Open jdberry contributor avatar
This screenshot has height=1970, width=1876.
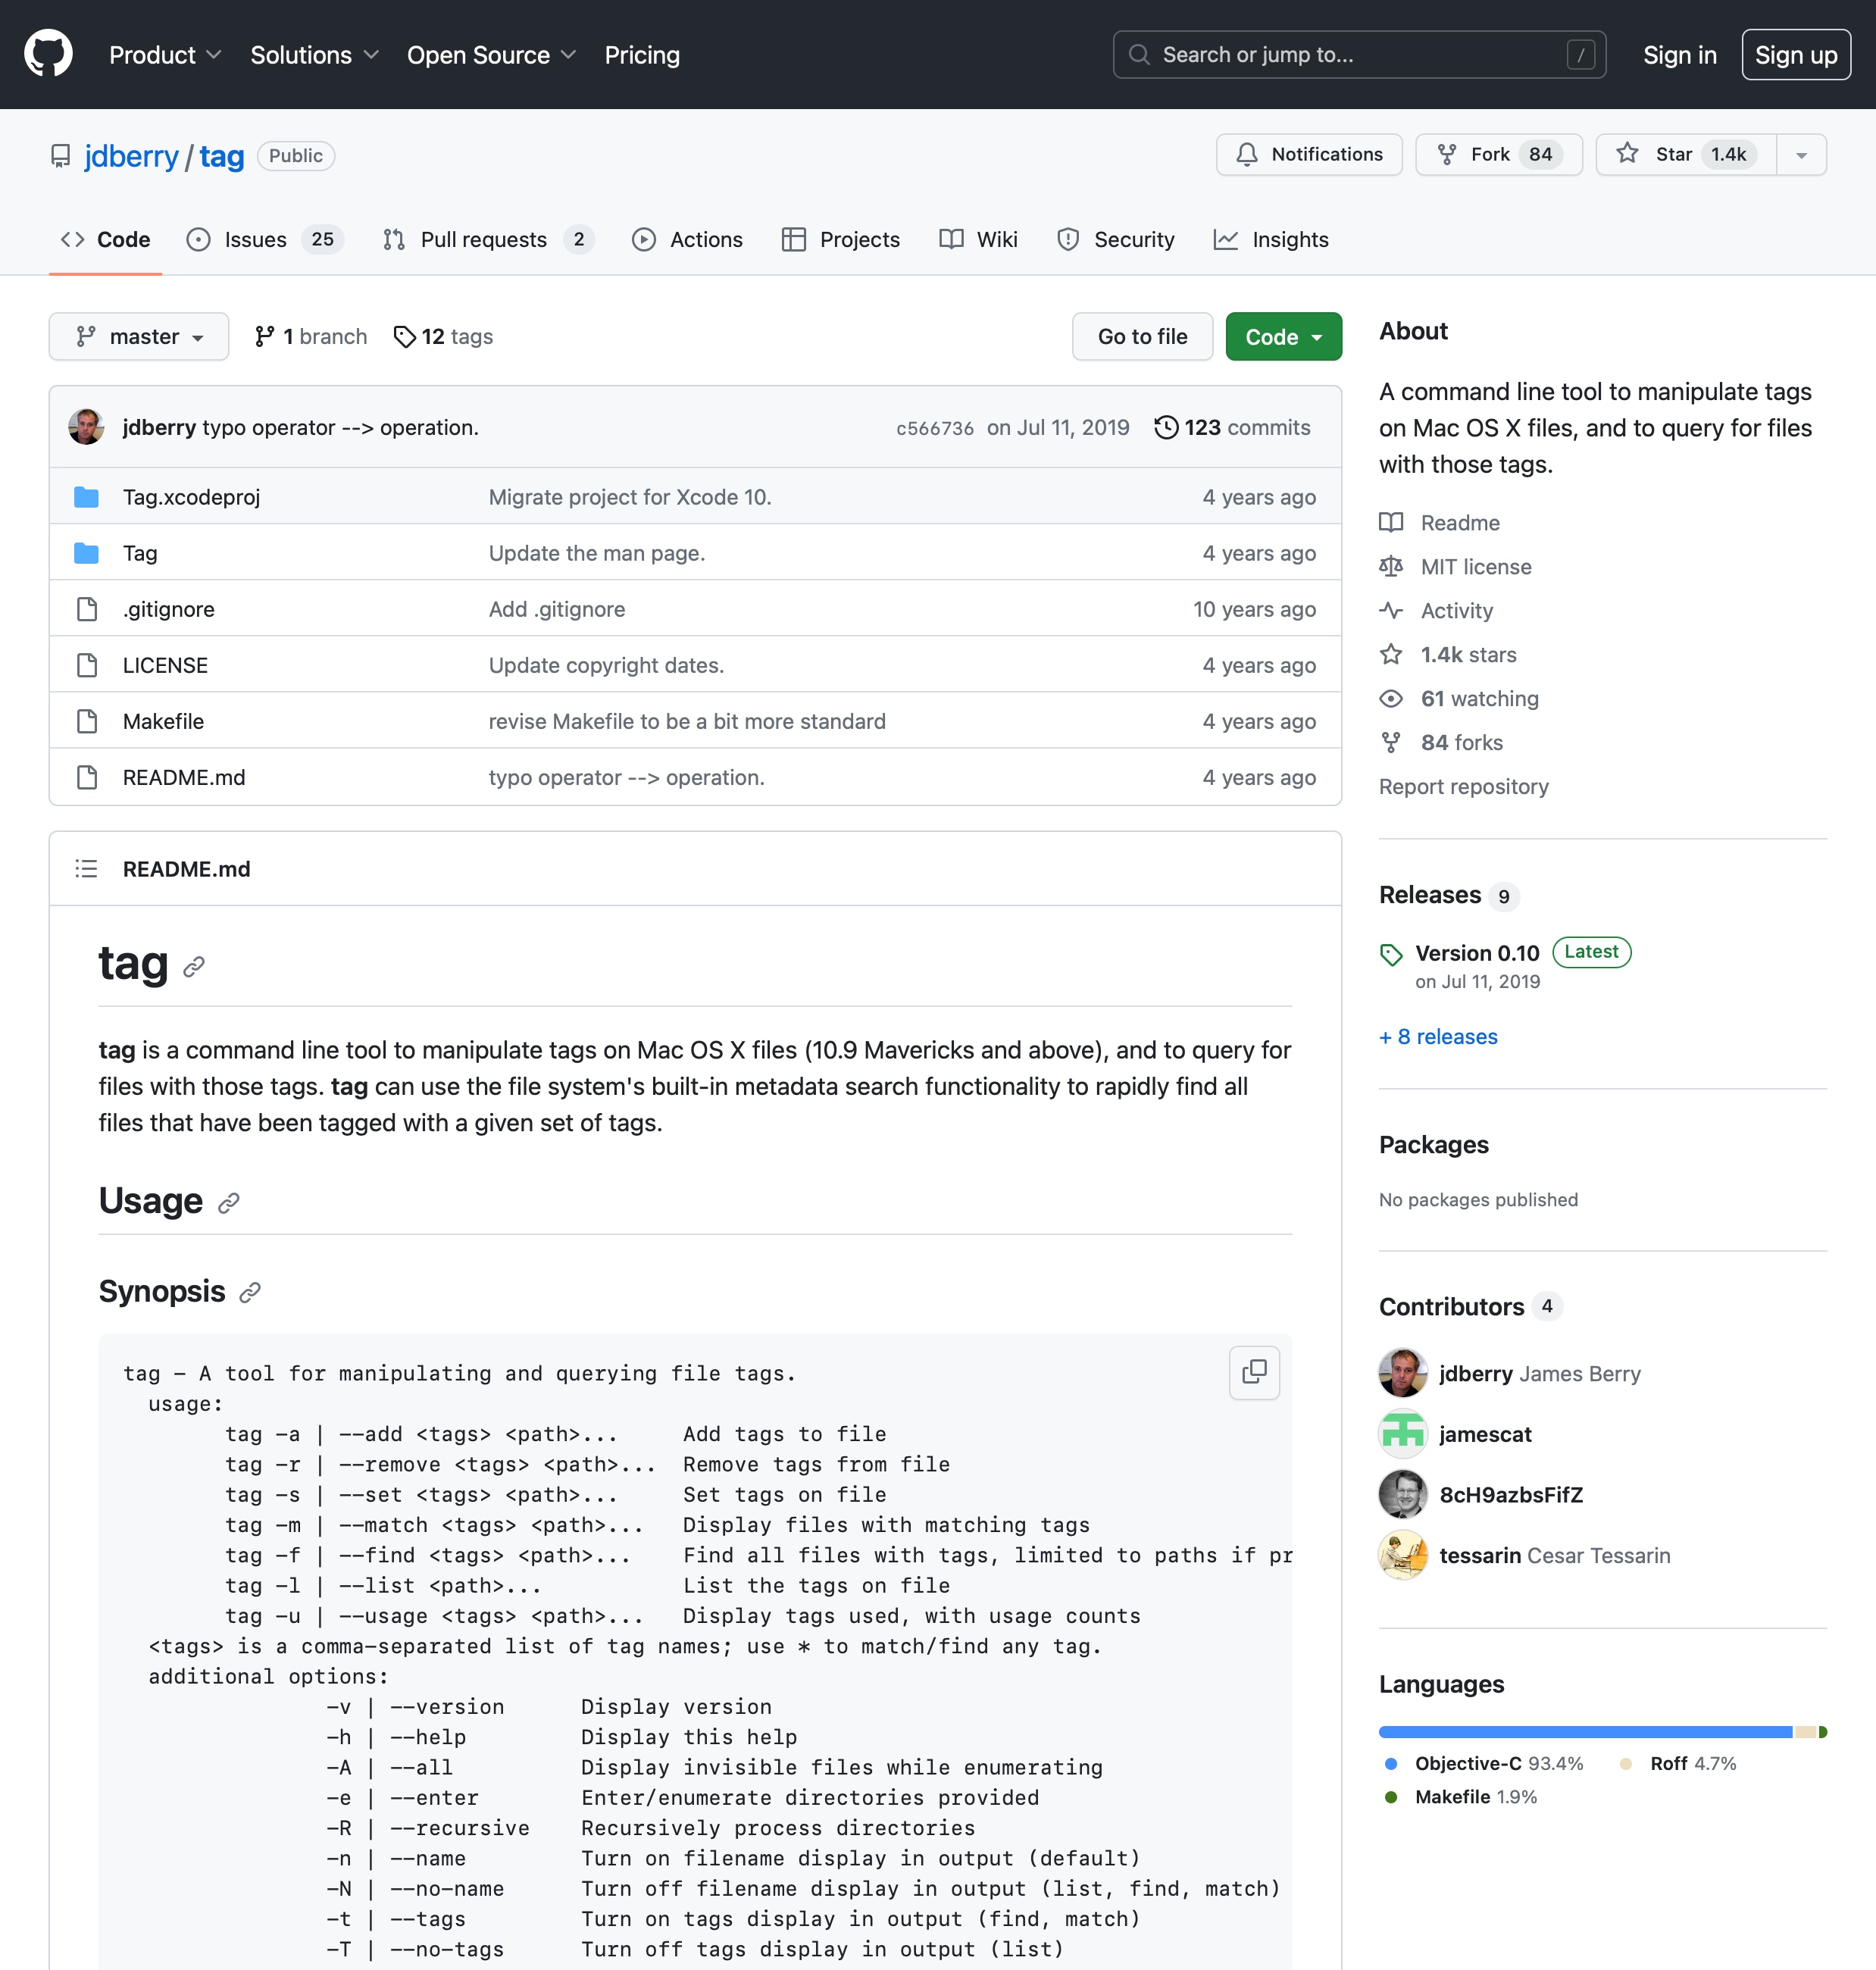(x=1402, y=1373)
